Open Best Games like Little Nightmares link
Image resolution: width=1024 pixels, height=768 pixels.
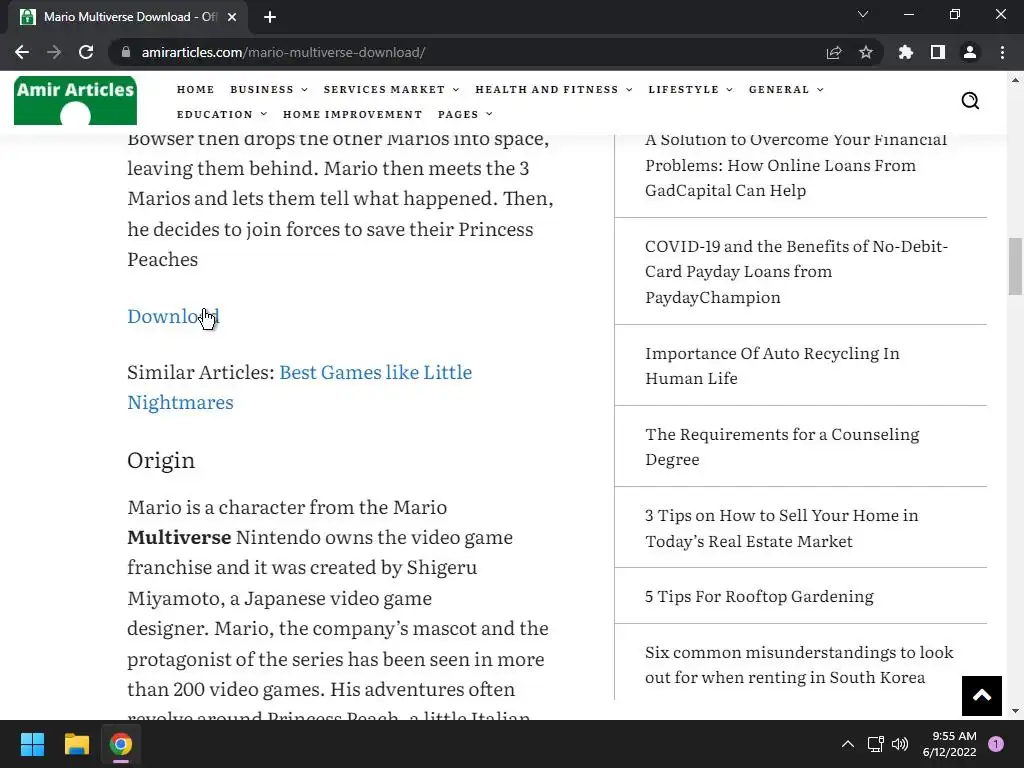300,387
